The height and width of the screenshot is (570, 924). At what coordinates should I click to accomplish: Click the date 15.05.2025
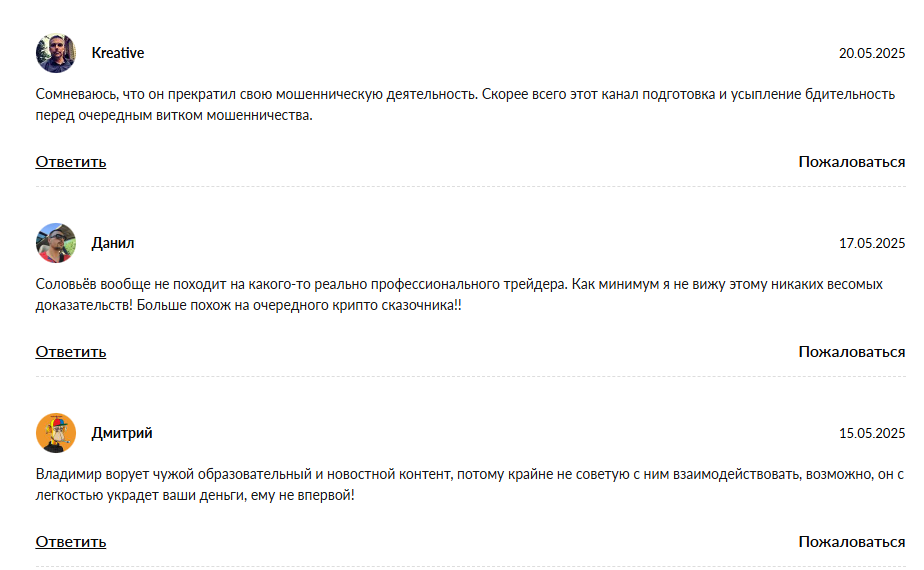tap(872, 433)
